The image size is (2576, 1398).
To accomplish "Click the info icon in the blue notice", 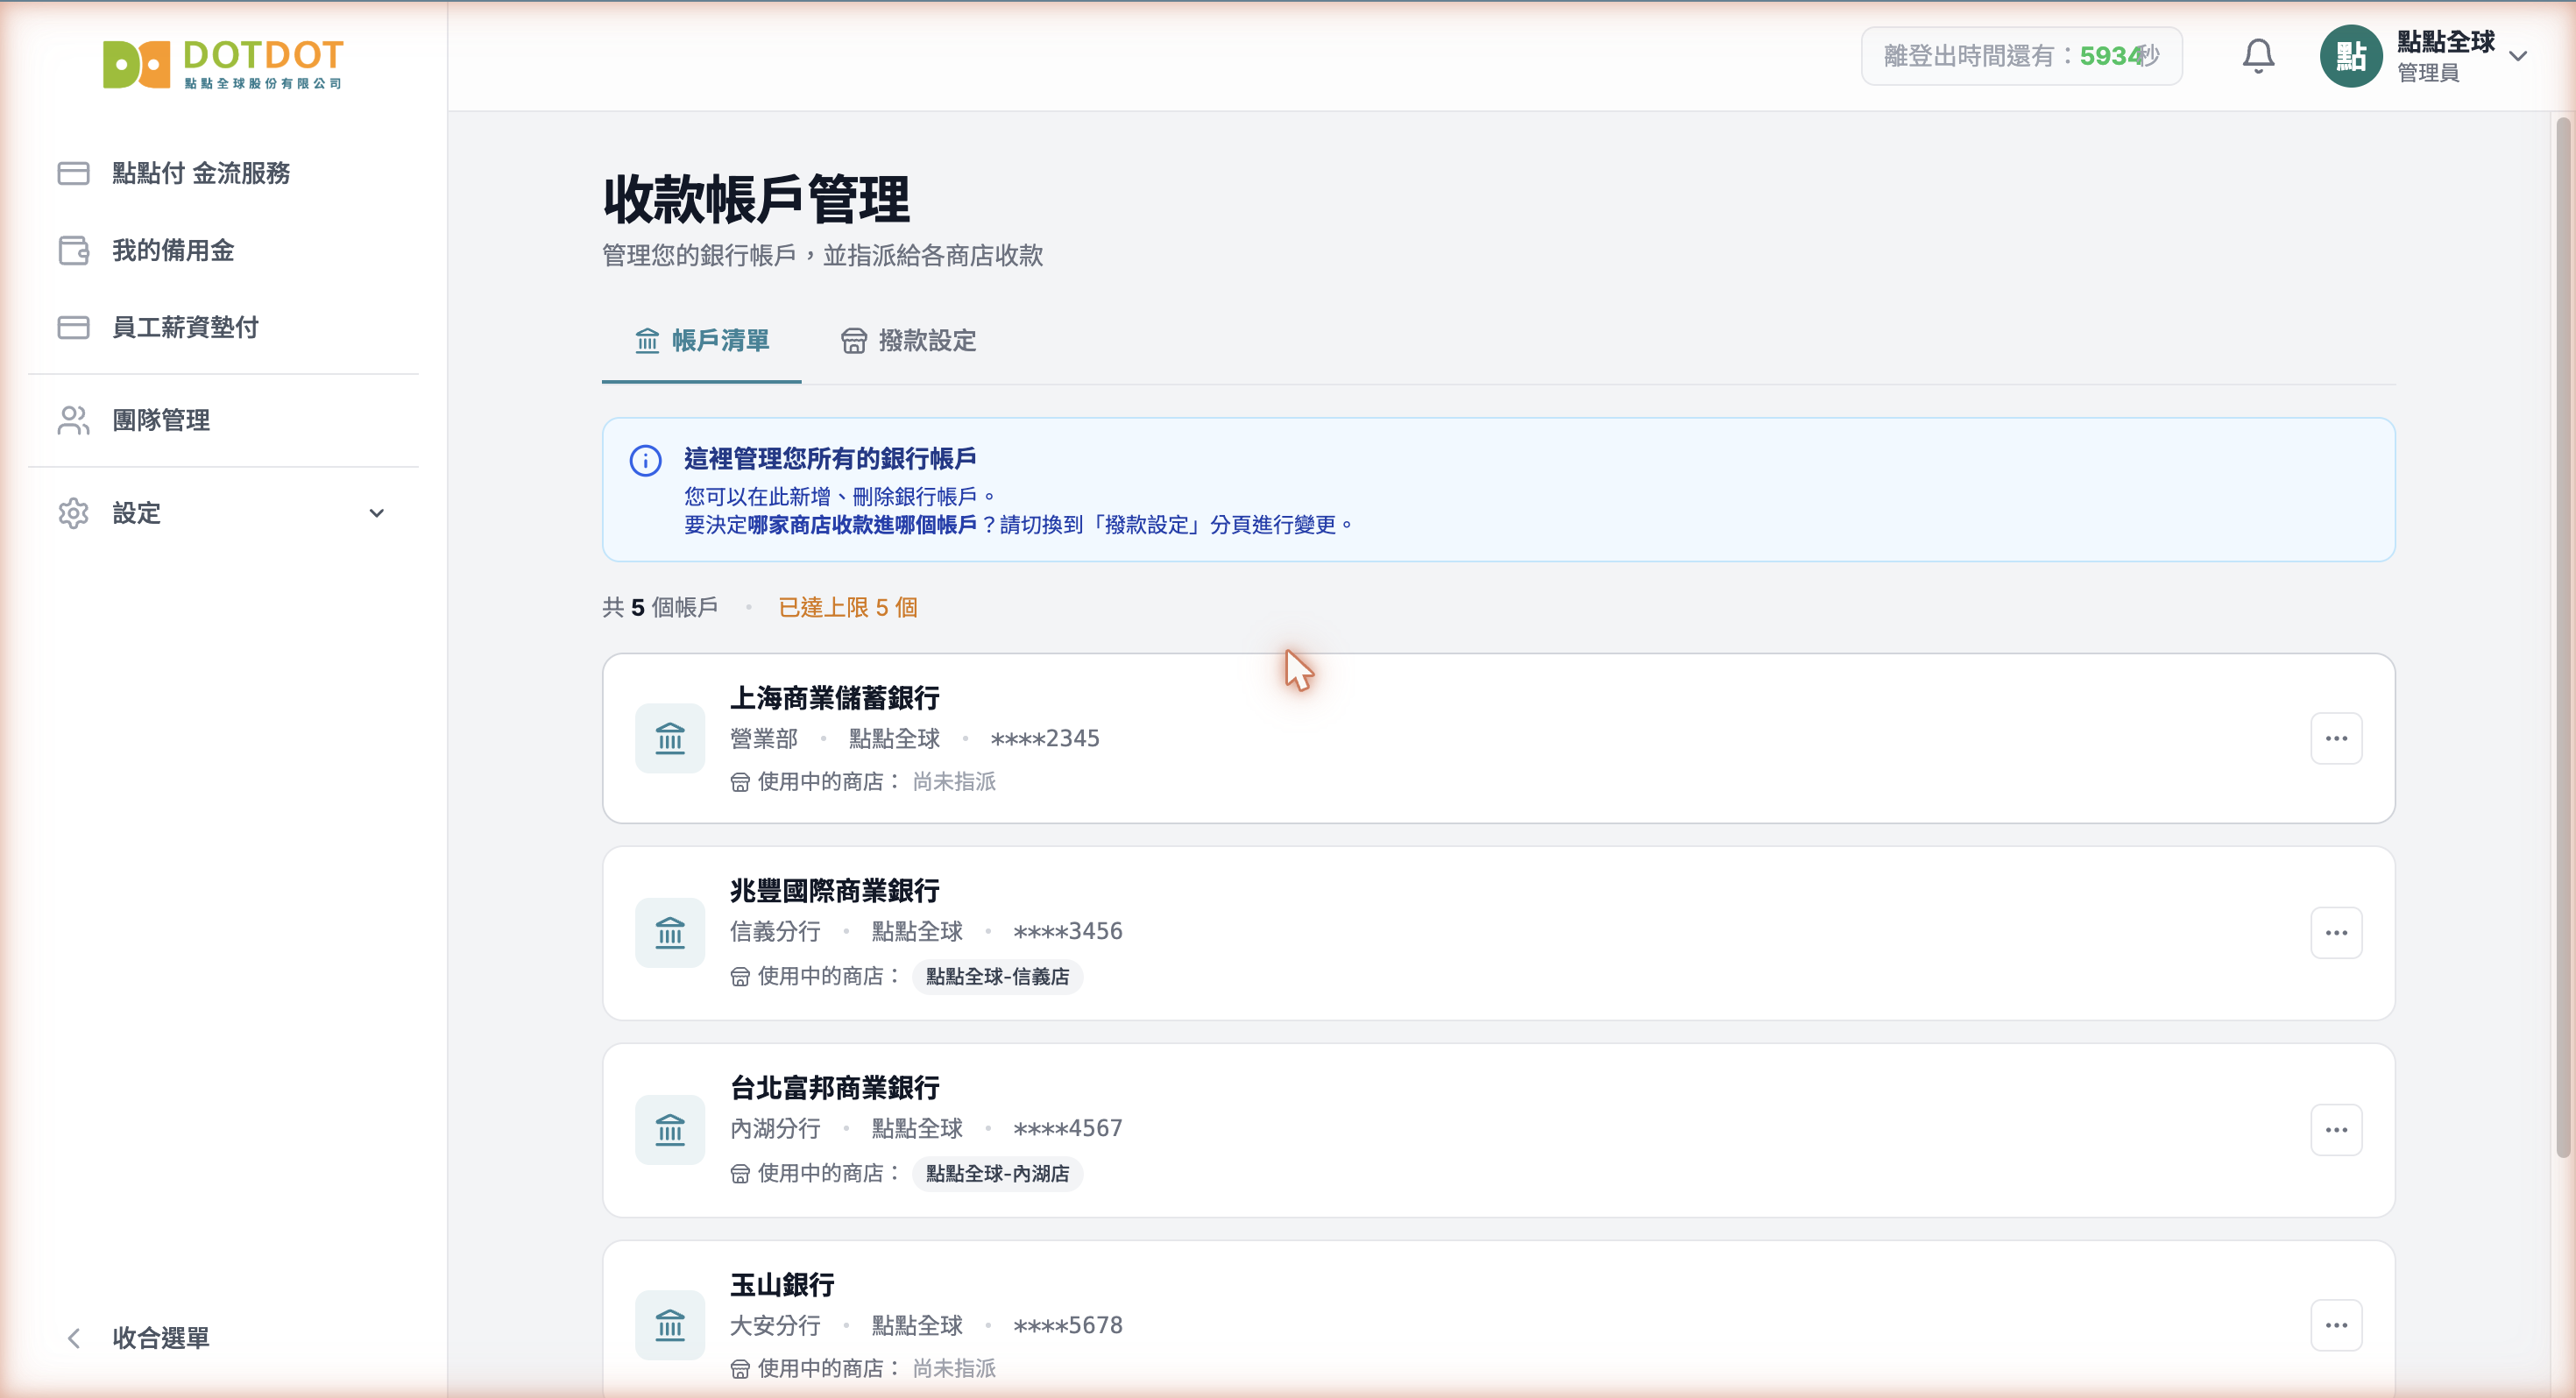I will click(645, 460).
